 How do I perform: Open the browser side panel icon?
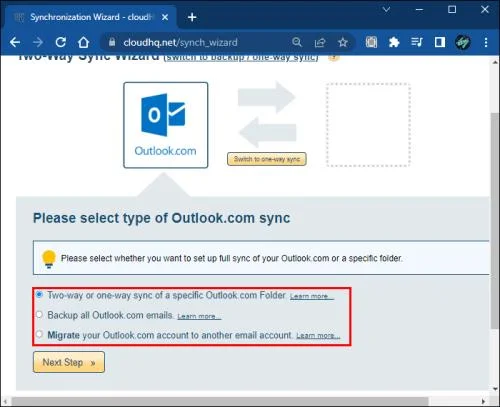click(440, 42)
